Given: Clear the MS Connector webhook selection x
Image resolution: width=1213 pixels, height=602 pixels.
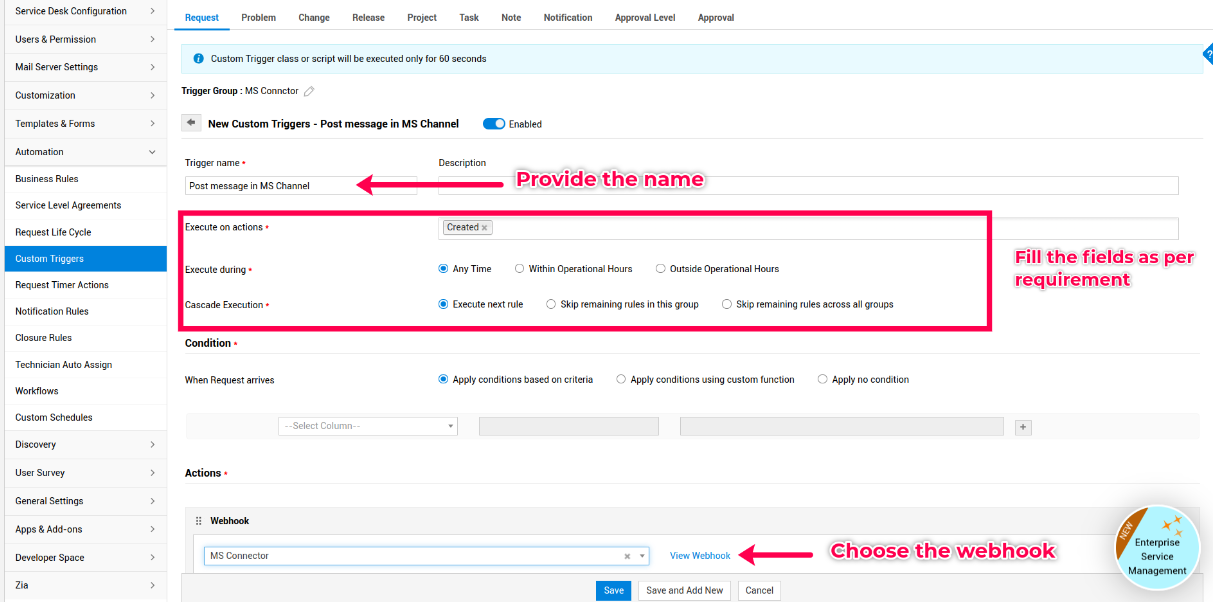Looking at the screenshot, I should (627, 556).
